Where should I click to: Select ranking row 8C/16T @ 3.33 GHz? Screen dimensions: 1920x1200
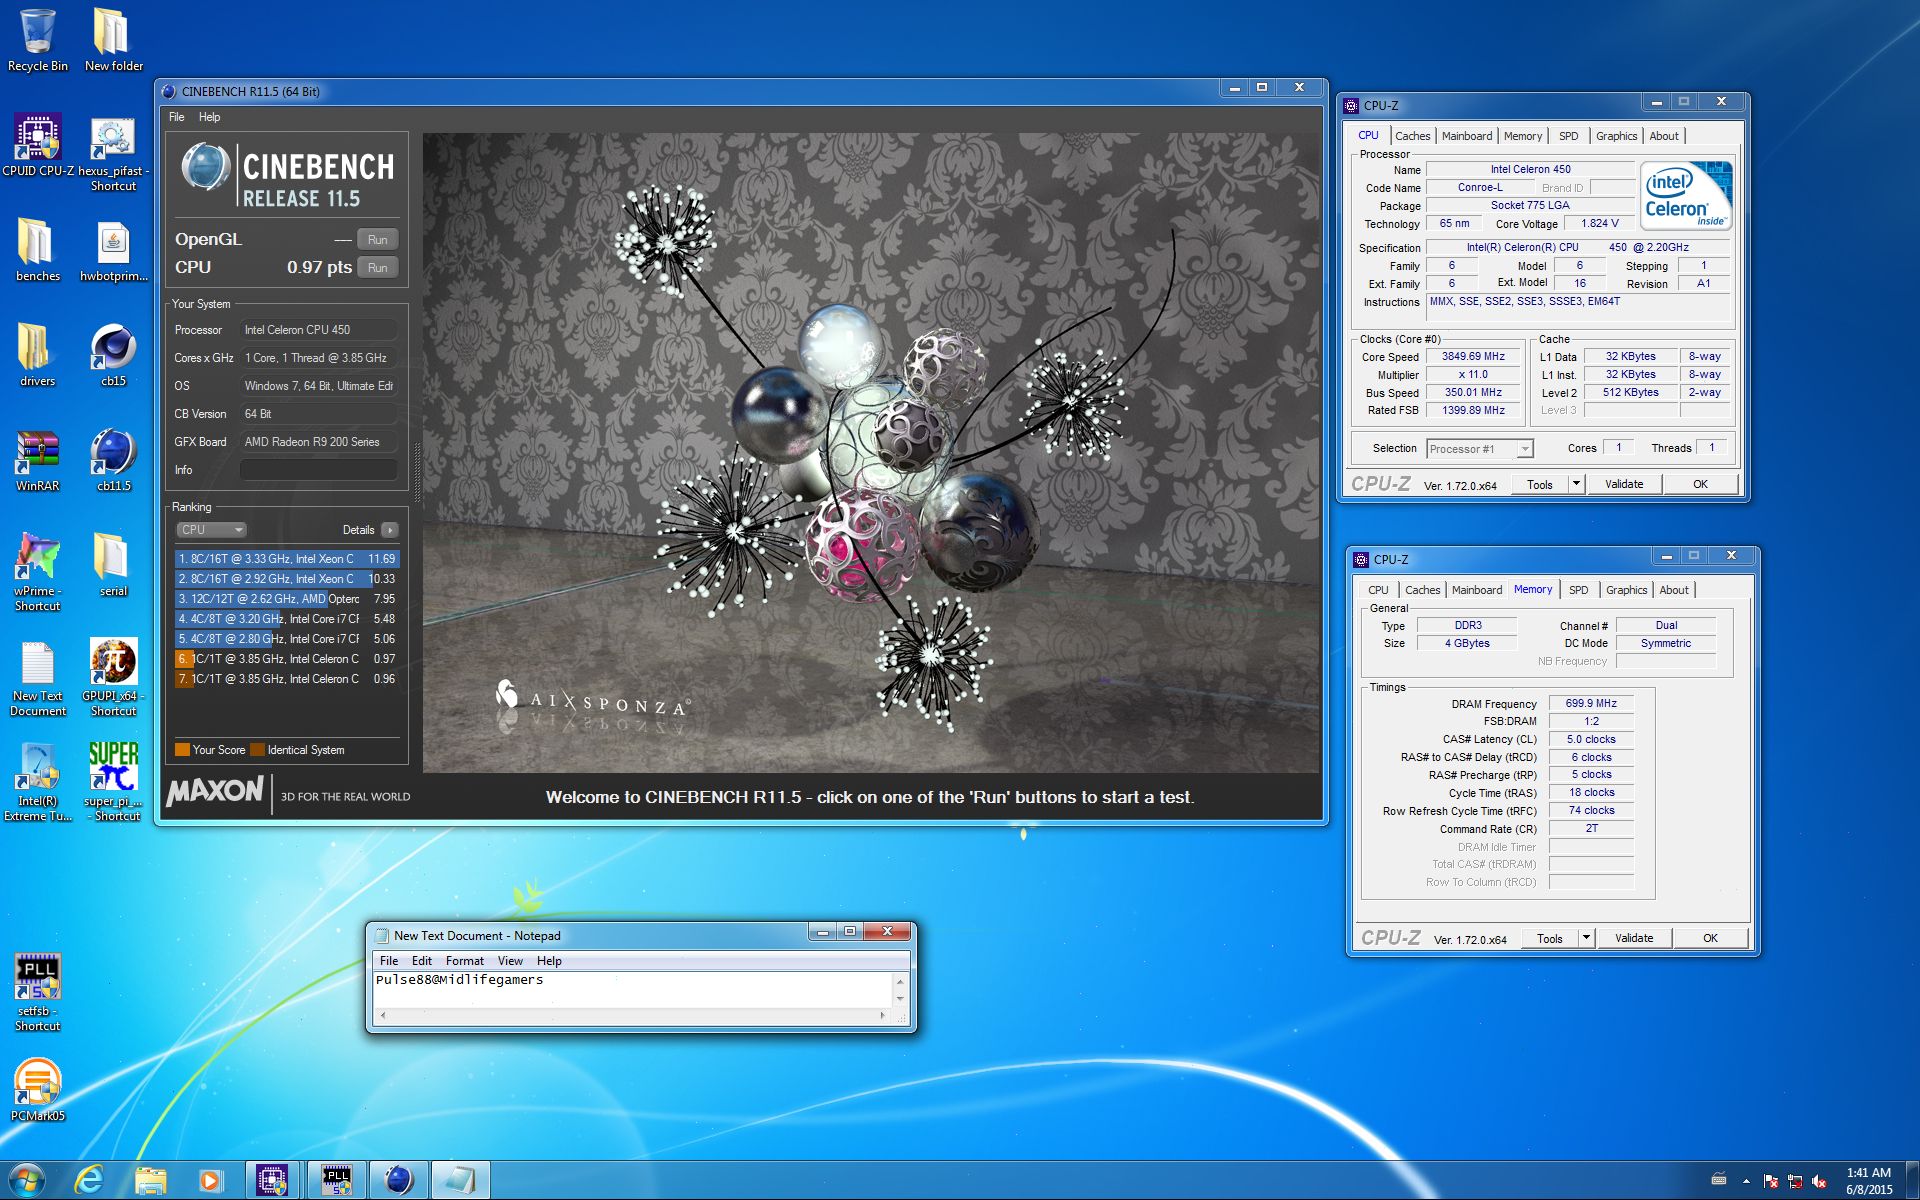click(x=287, y=559)
